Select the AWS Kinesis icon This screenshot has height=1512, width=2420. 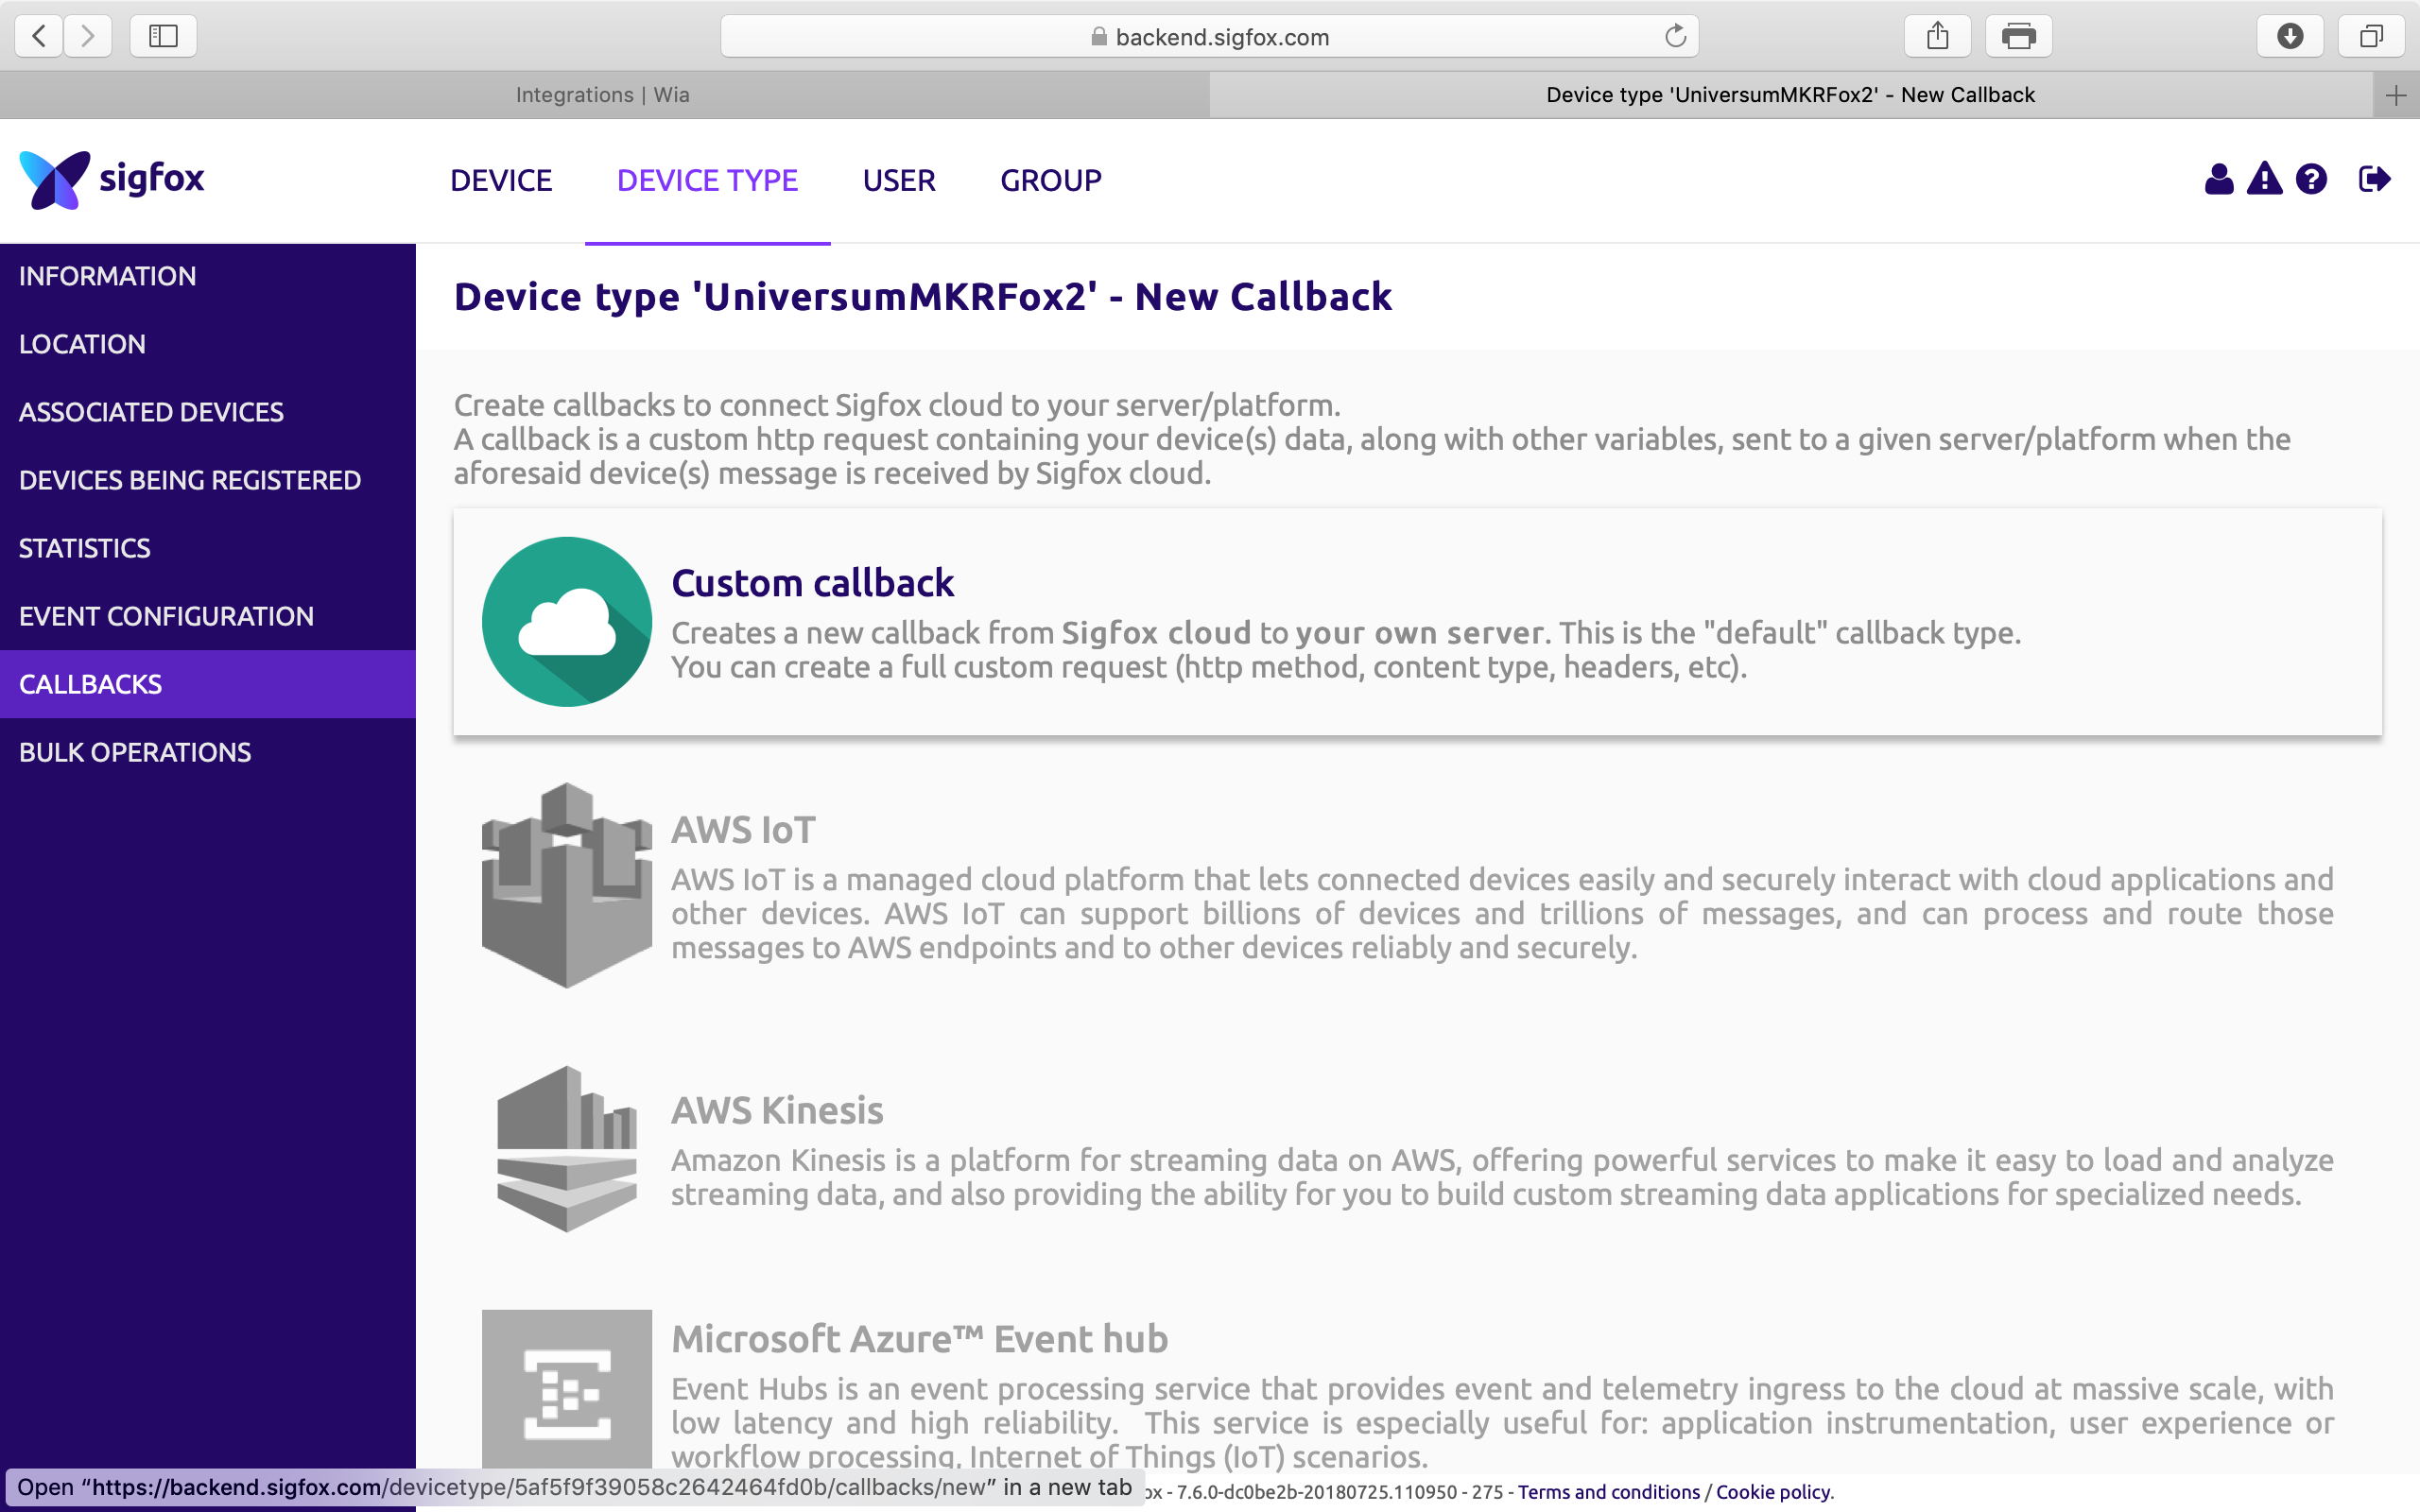tap(567, 1149)
